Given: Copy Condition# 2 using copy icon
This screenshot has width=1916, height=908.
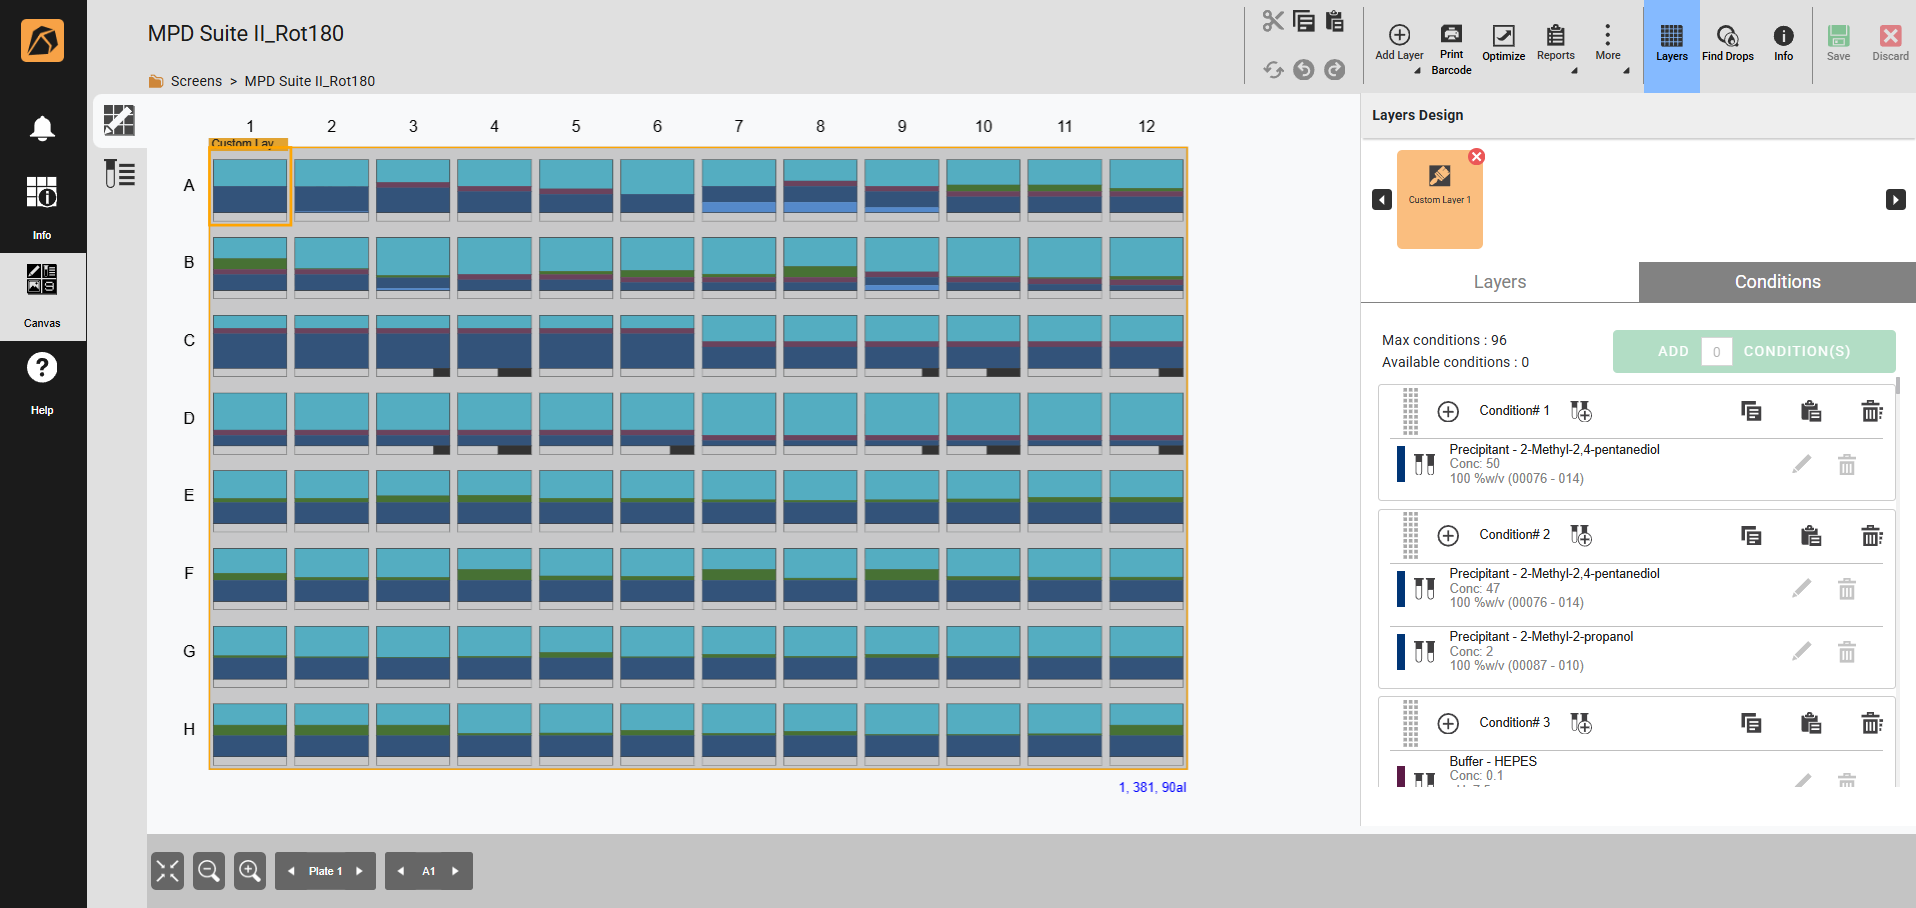Looking at the screenshot, I should point(1750,535).
